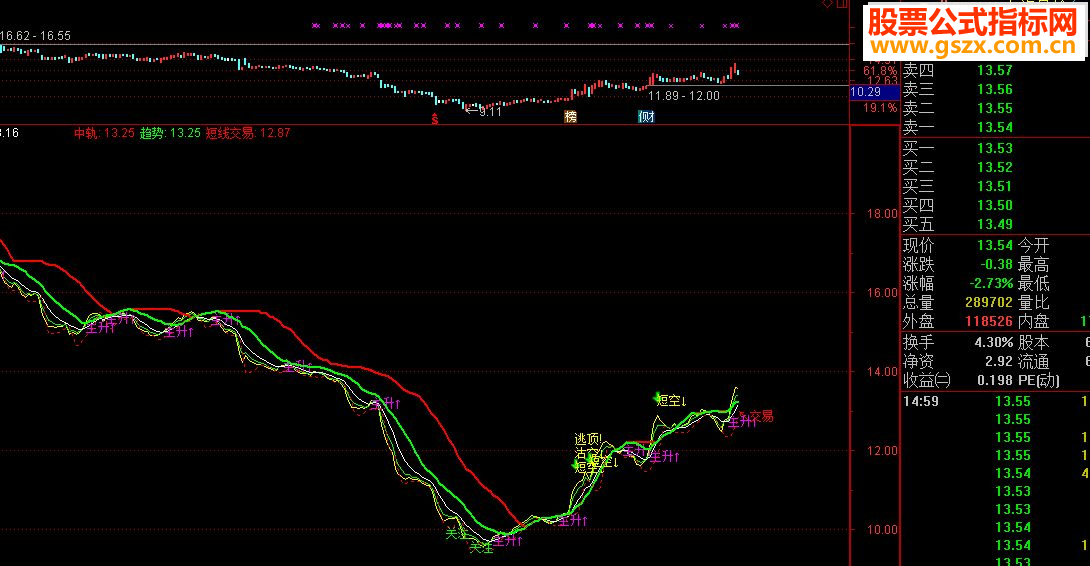Select the 中轨: 13.25 indicator label

tap(104, 133)
